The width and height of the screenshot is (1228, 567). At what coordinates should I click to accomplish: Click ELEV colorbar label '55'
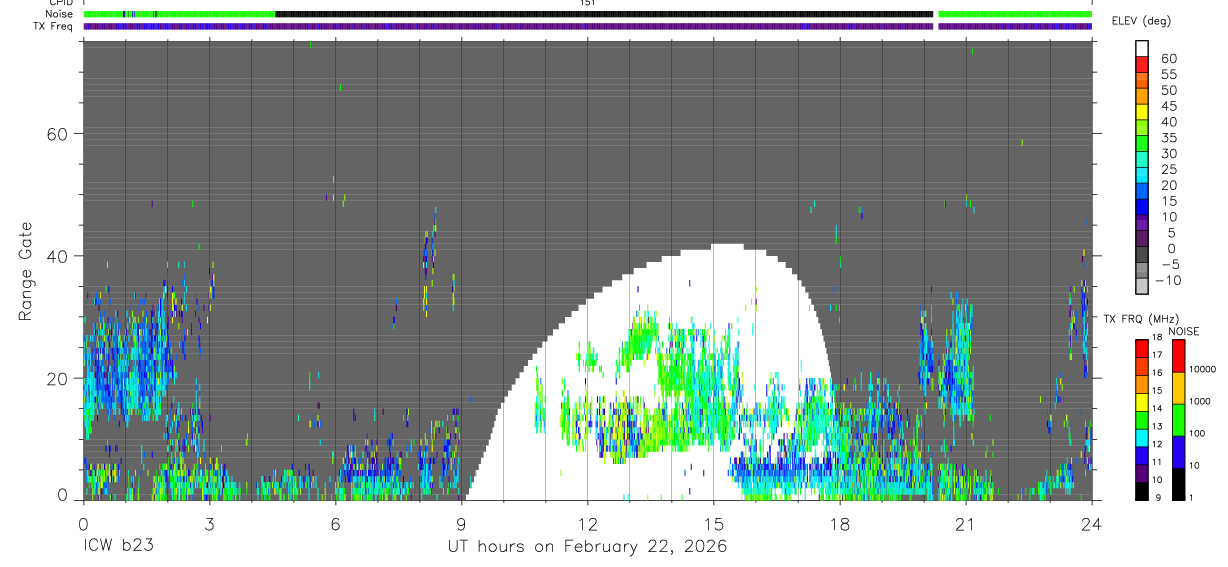tap(1169, 74)
